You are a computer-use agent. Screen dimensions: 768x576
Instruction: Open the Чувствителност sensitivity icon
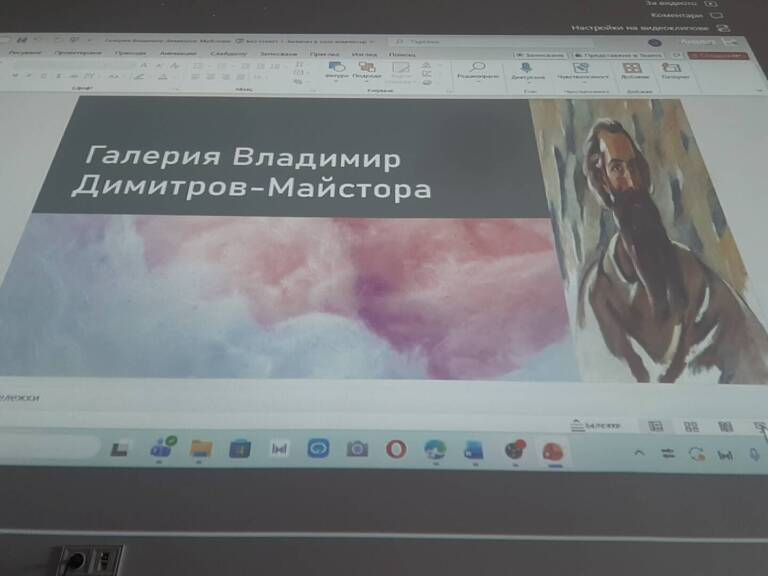582,68
